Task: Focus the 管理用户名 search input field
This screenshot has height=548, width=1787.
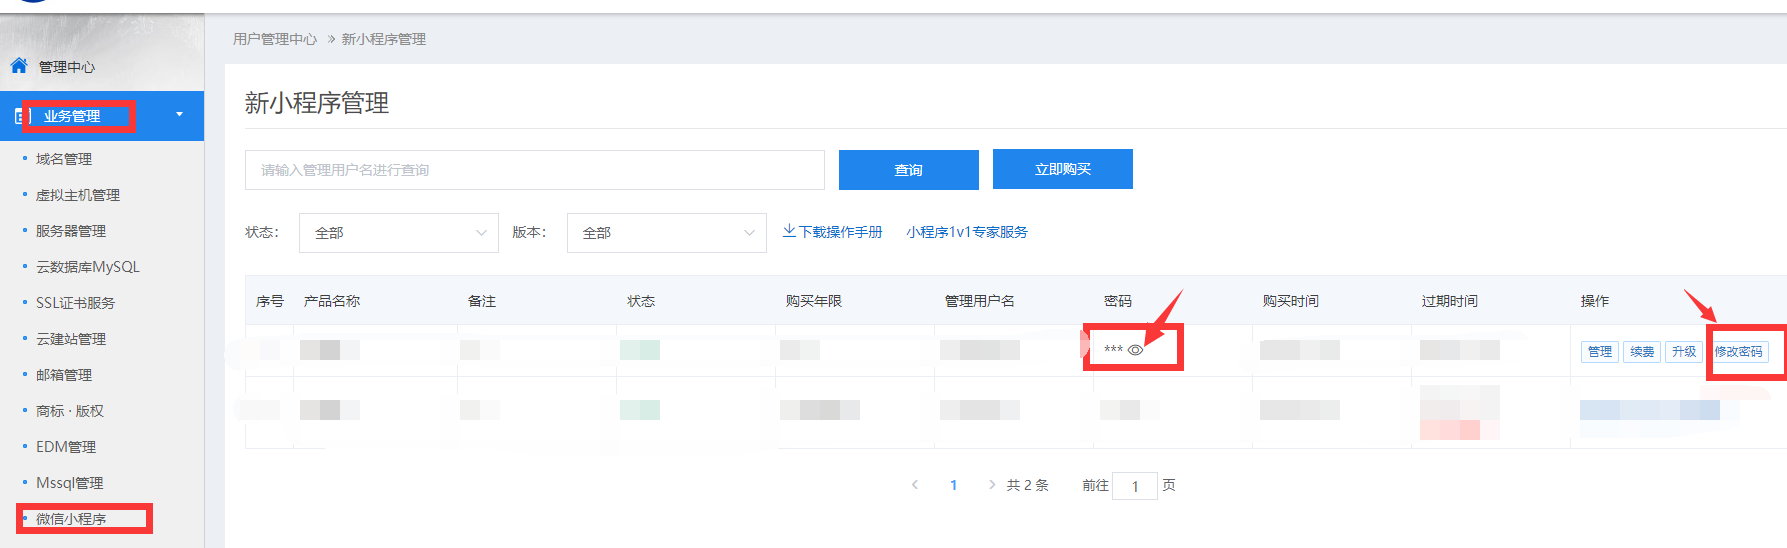Action: 534,170
